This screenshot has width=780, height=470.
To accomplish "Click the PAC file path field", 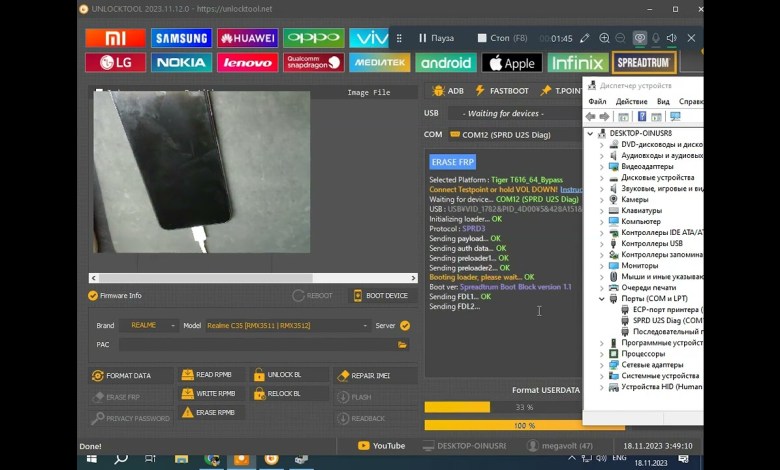I will [257, 345].
